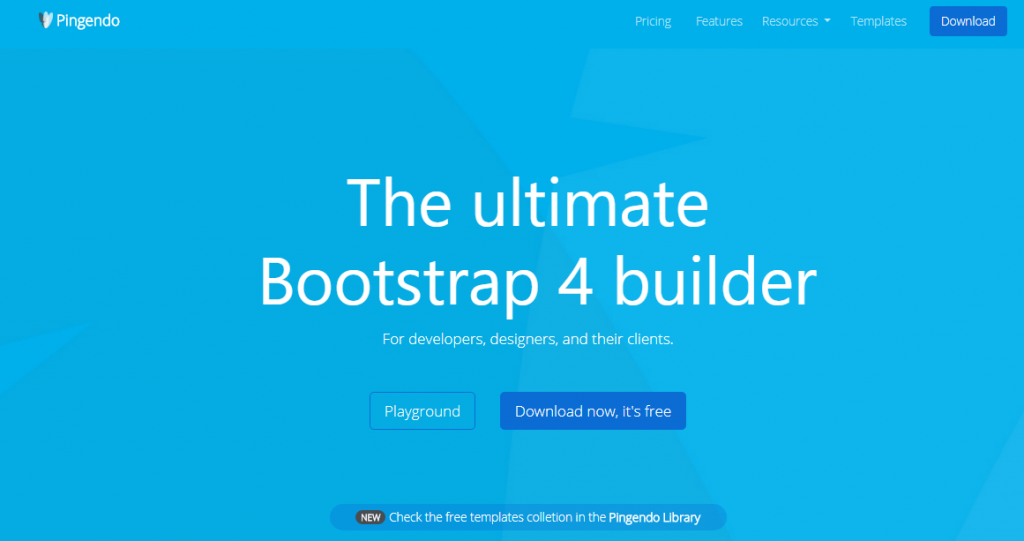Open the Features nav link
The width and height of the screenshot is (1024, 541).
pos(719,21)
